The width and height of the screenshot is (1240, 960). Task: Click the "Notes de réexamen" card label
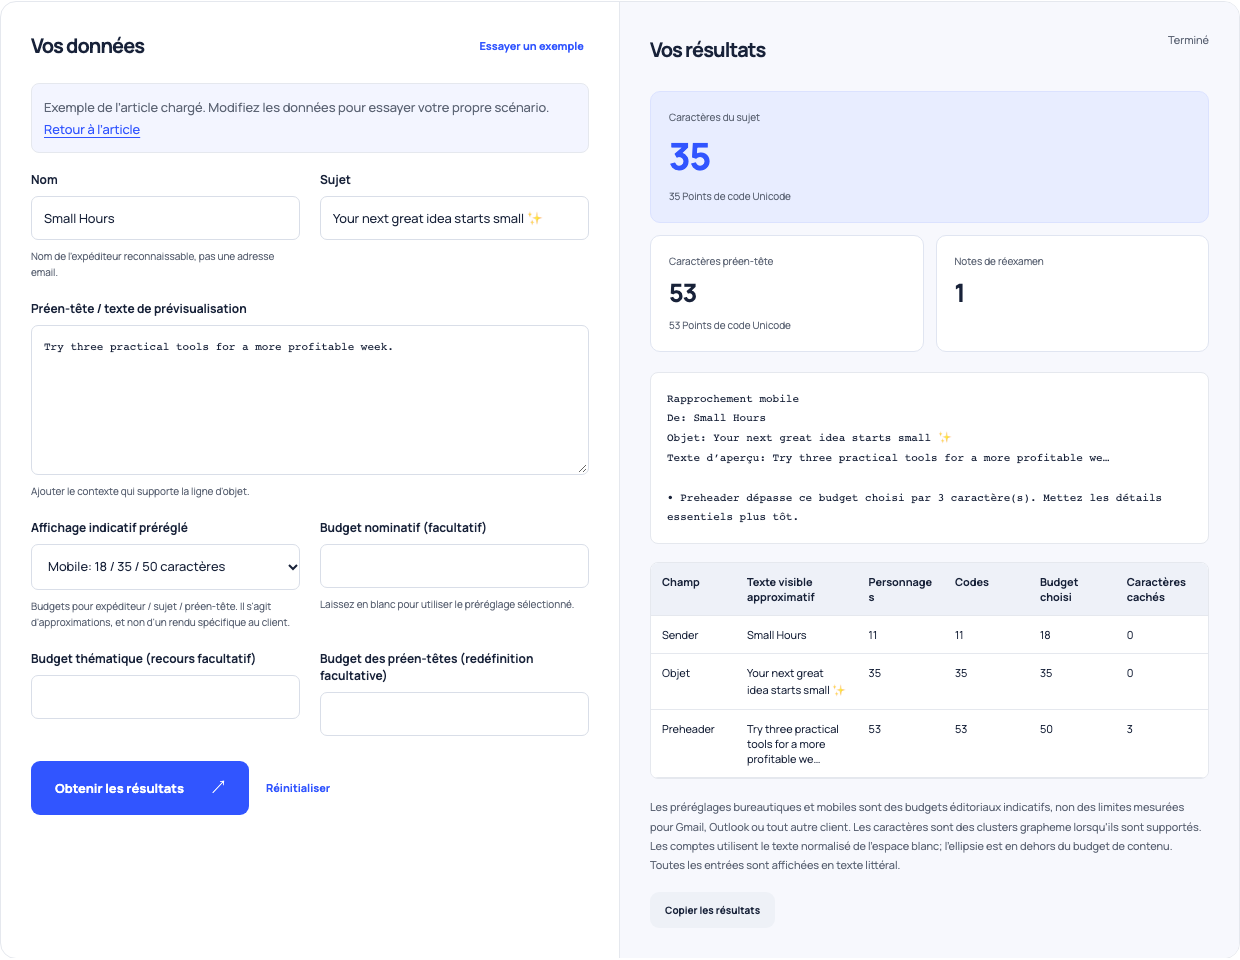999,262
